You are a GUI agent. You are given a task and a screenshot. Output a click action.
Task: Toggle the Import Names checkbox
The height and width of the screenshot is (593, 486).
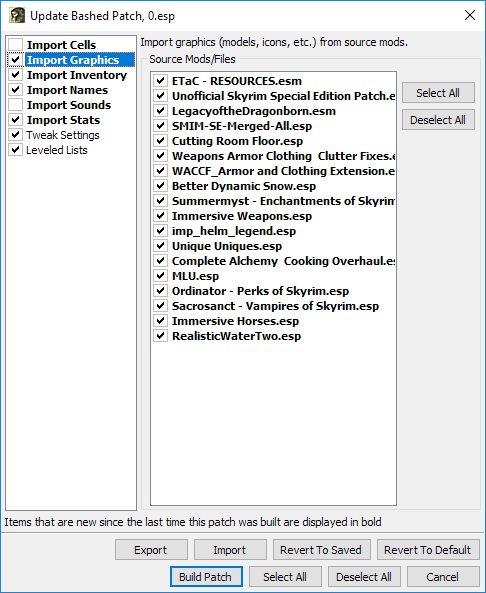click(x=16, y=90)
